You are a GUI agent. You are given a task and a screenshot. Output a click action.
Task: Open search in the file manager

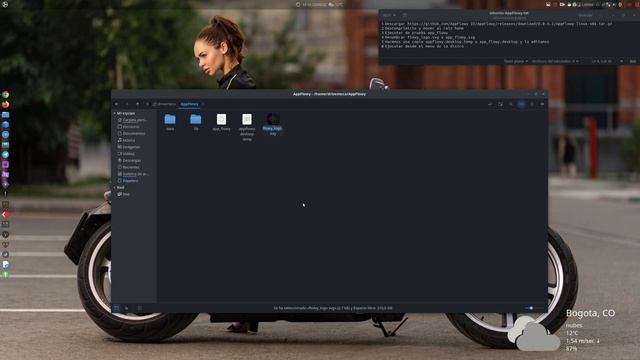[511, 104]
